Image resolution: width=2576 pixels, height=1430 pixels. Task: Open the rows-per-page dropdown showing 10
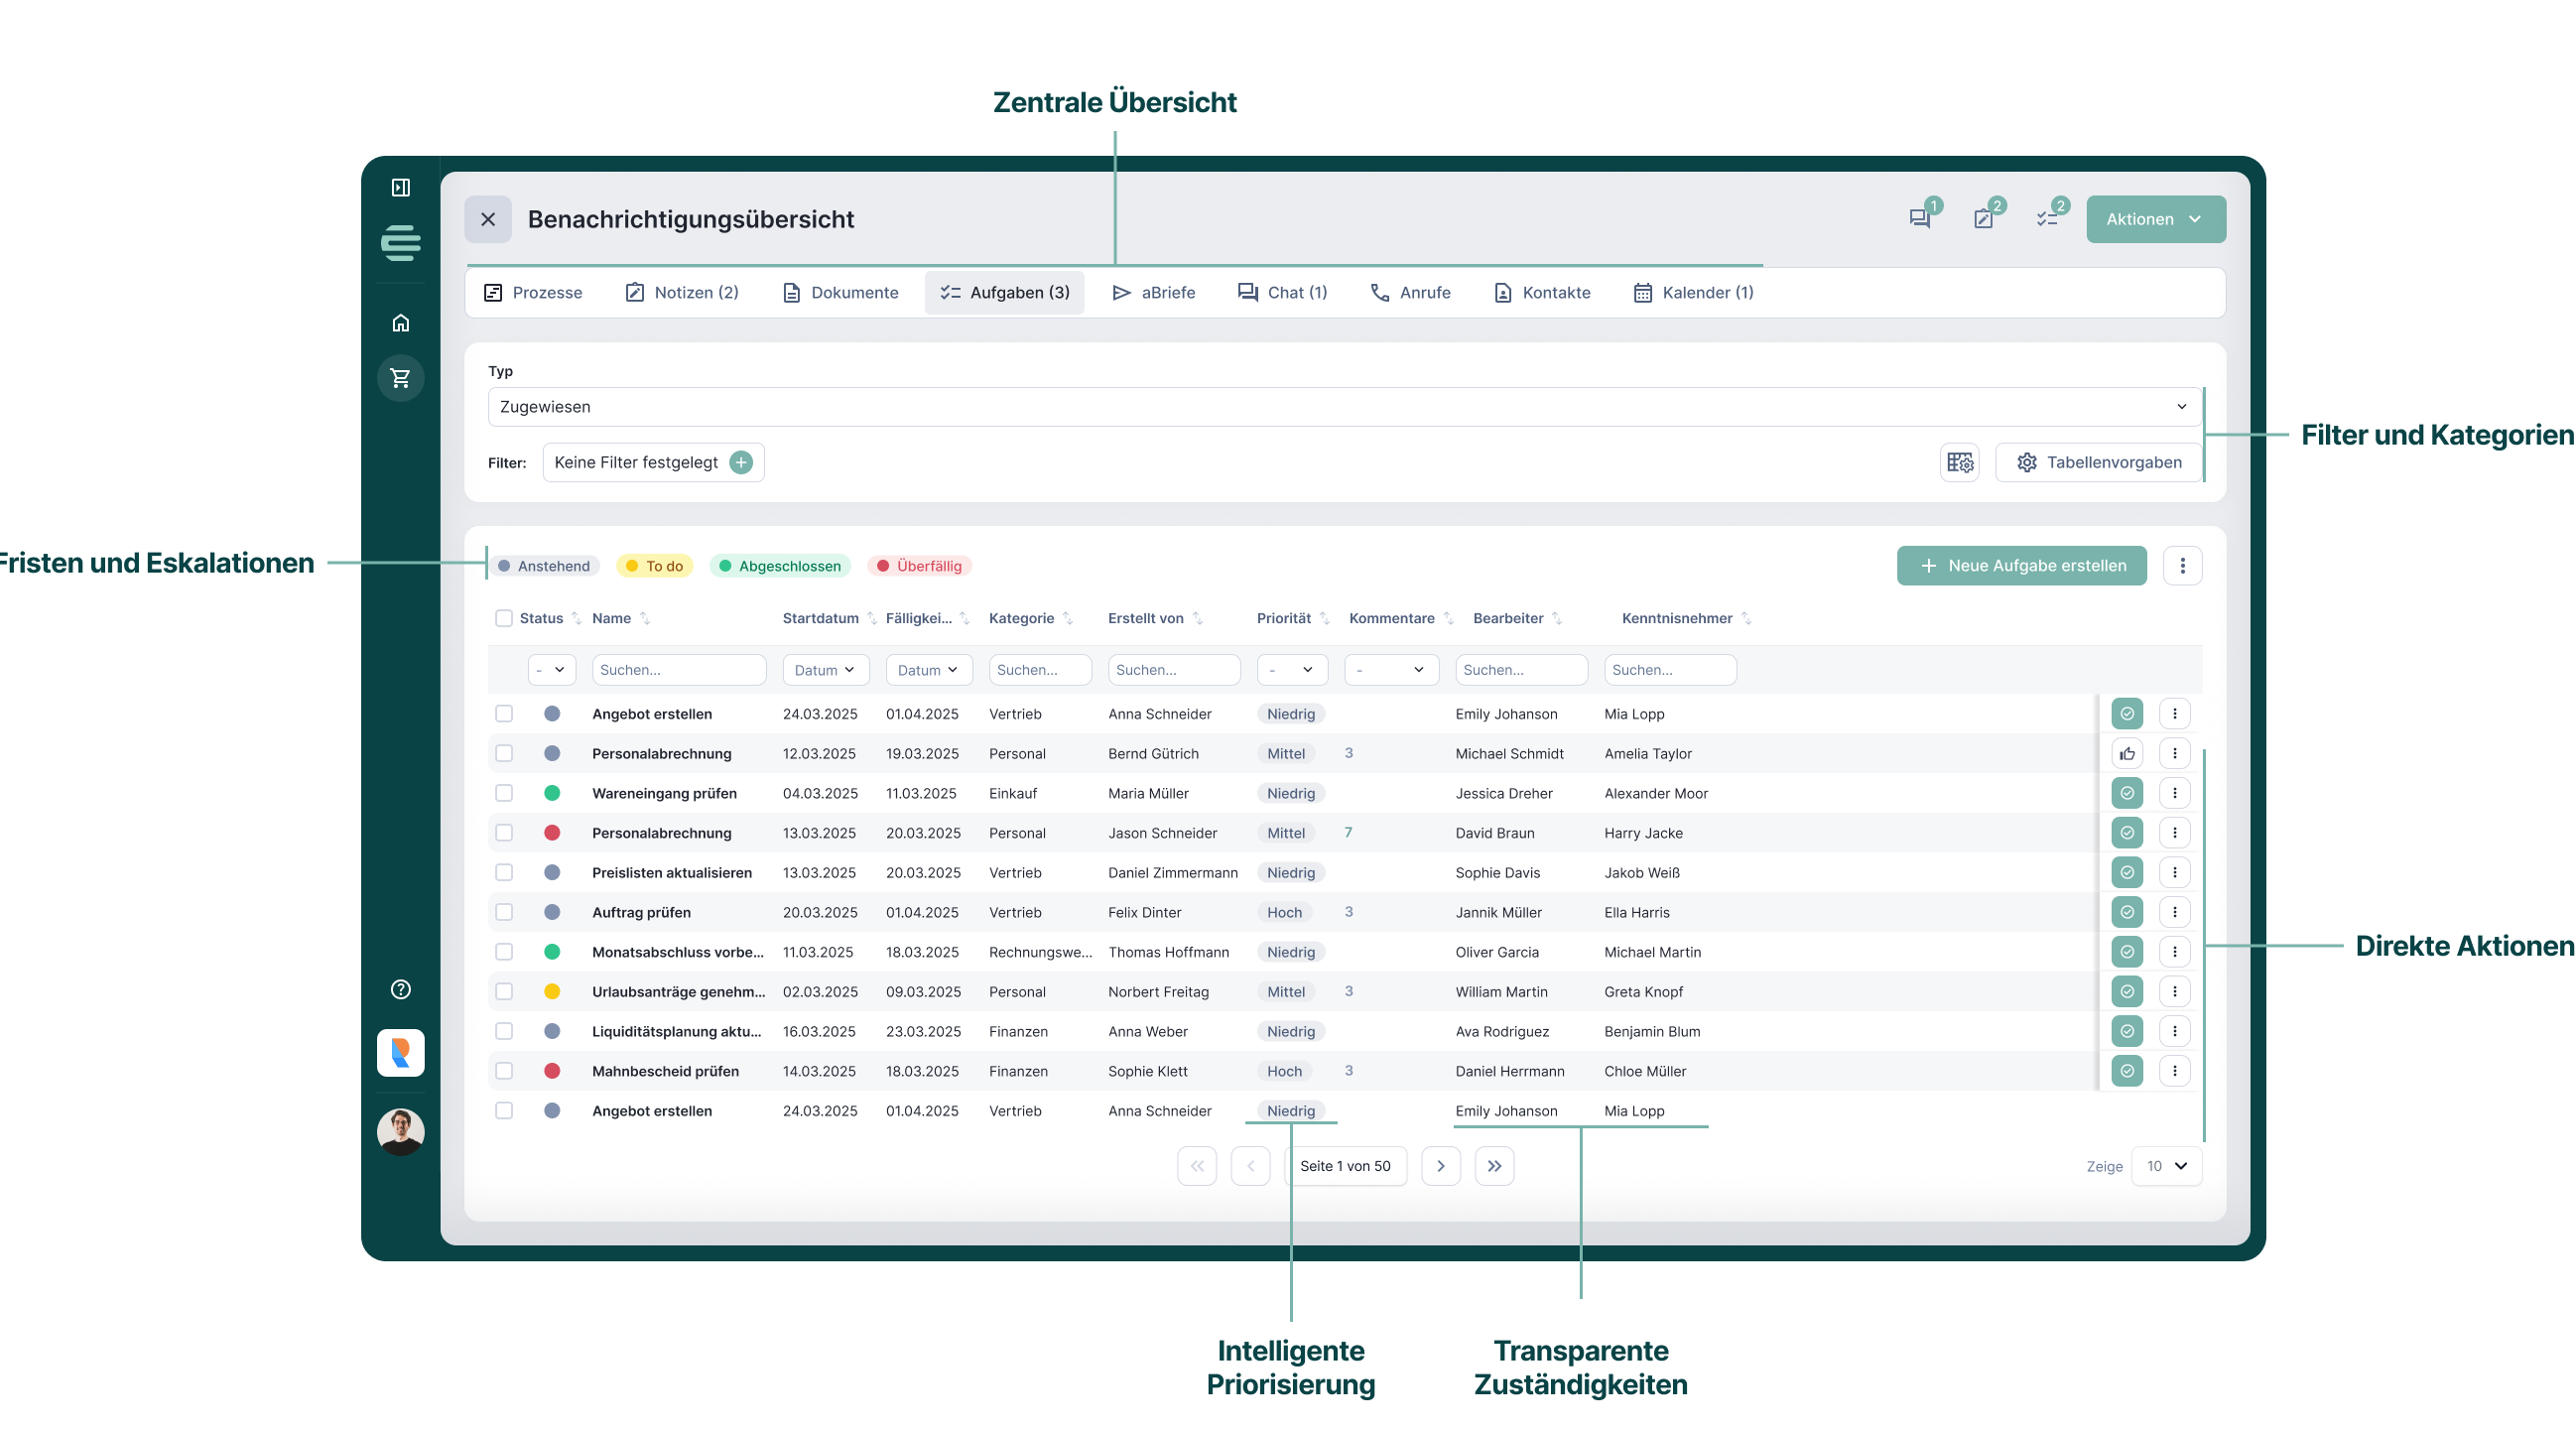coord(2166,1166)
